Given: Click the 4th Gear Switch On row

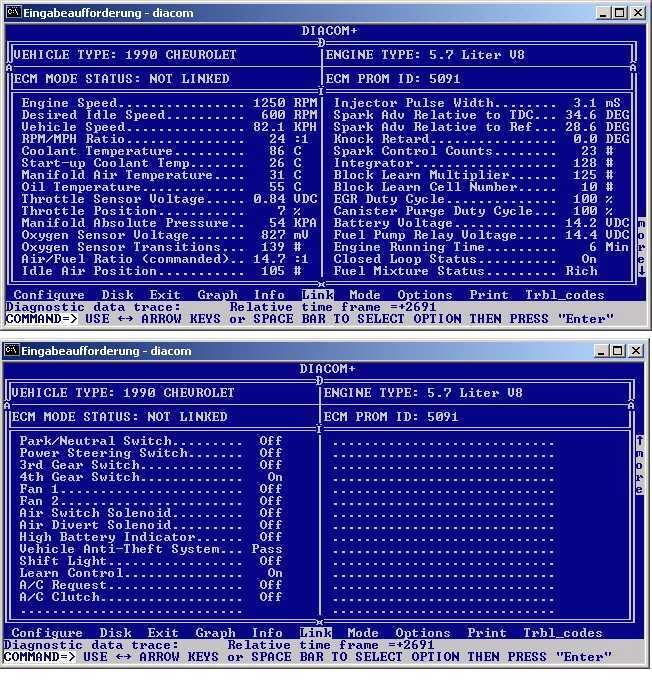Looking at the screenshot, I should pos(151,477).
